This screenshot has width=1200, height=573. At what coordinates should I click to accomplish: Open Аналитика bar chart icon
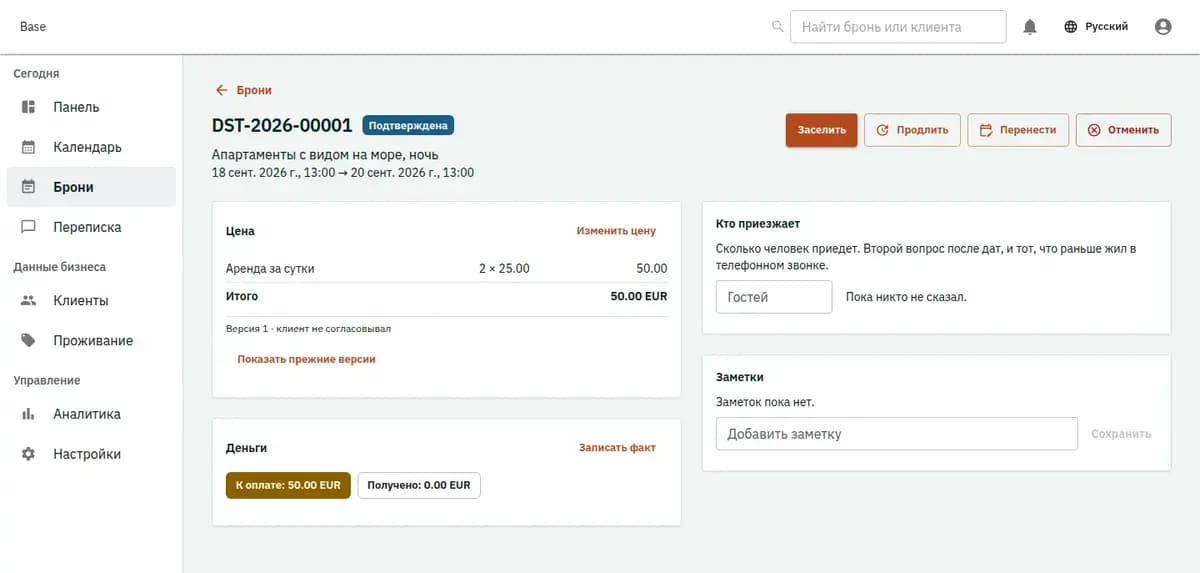click(29, 414)
